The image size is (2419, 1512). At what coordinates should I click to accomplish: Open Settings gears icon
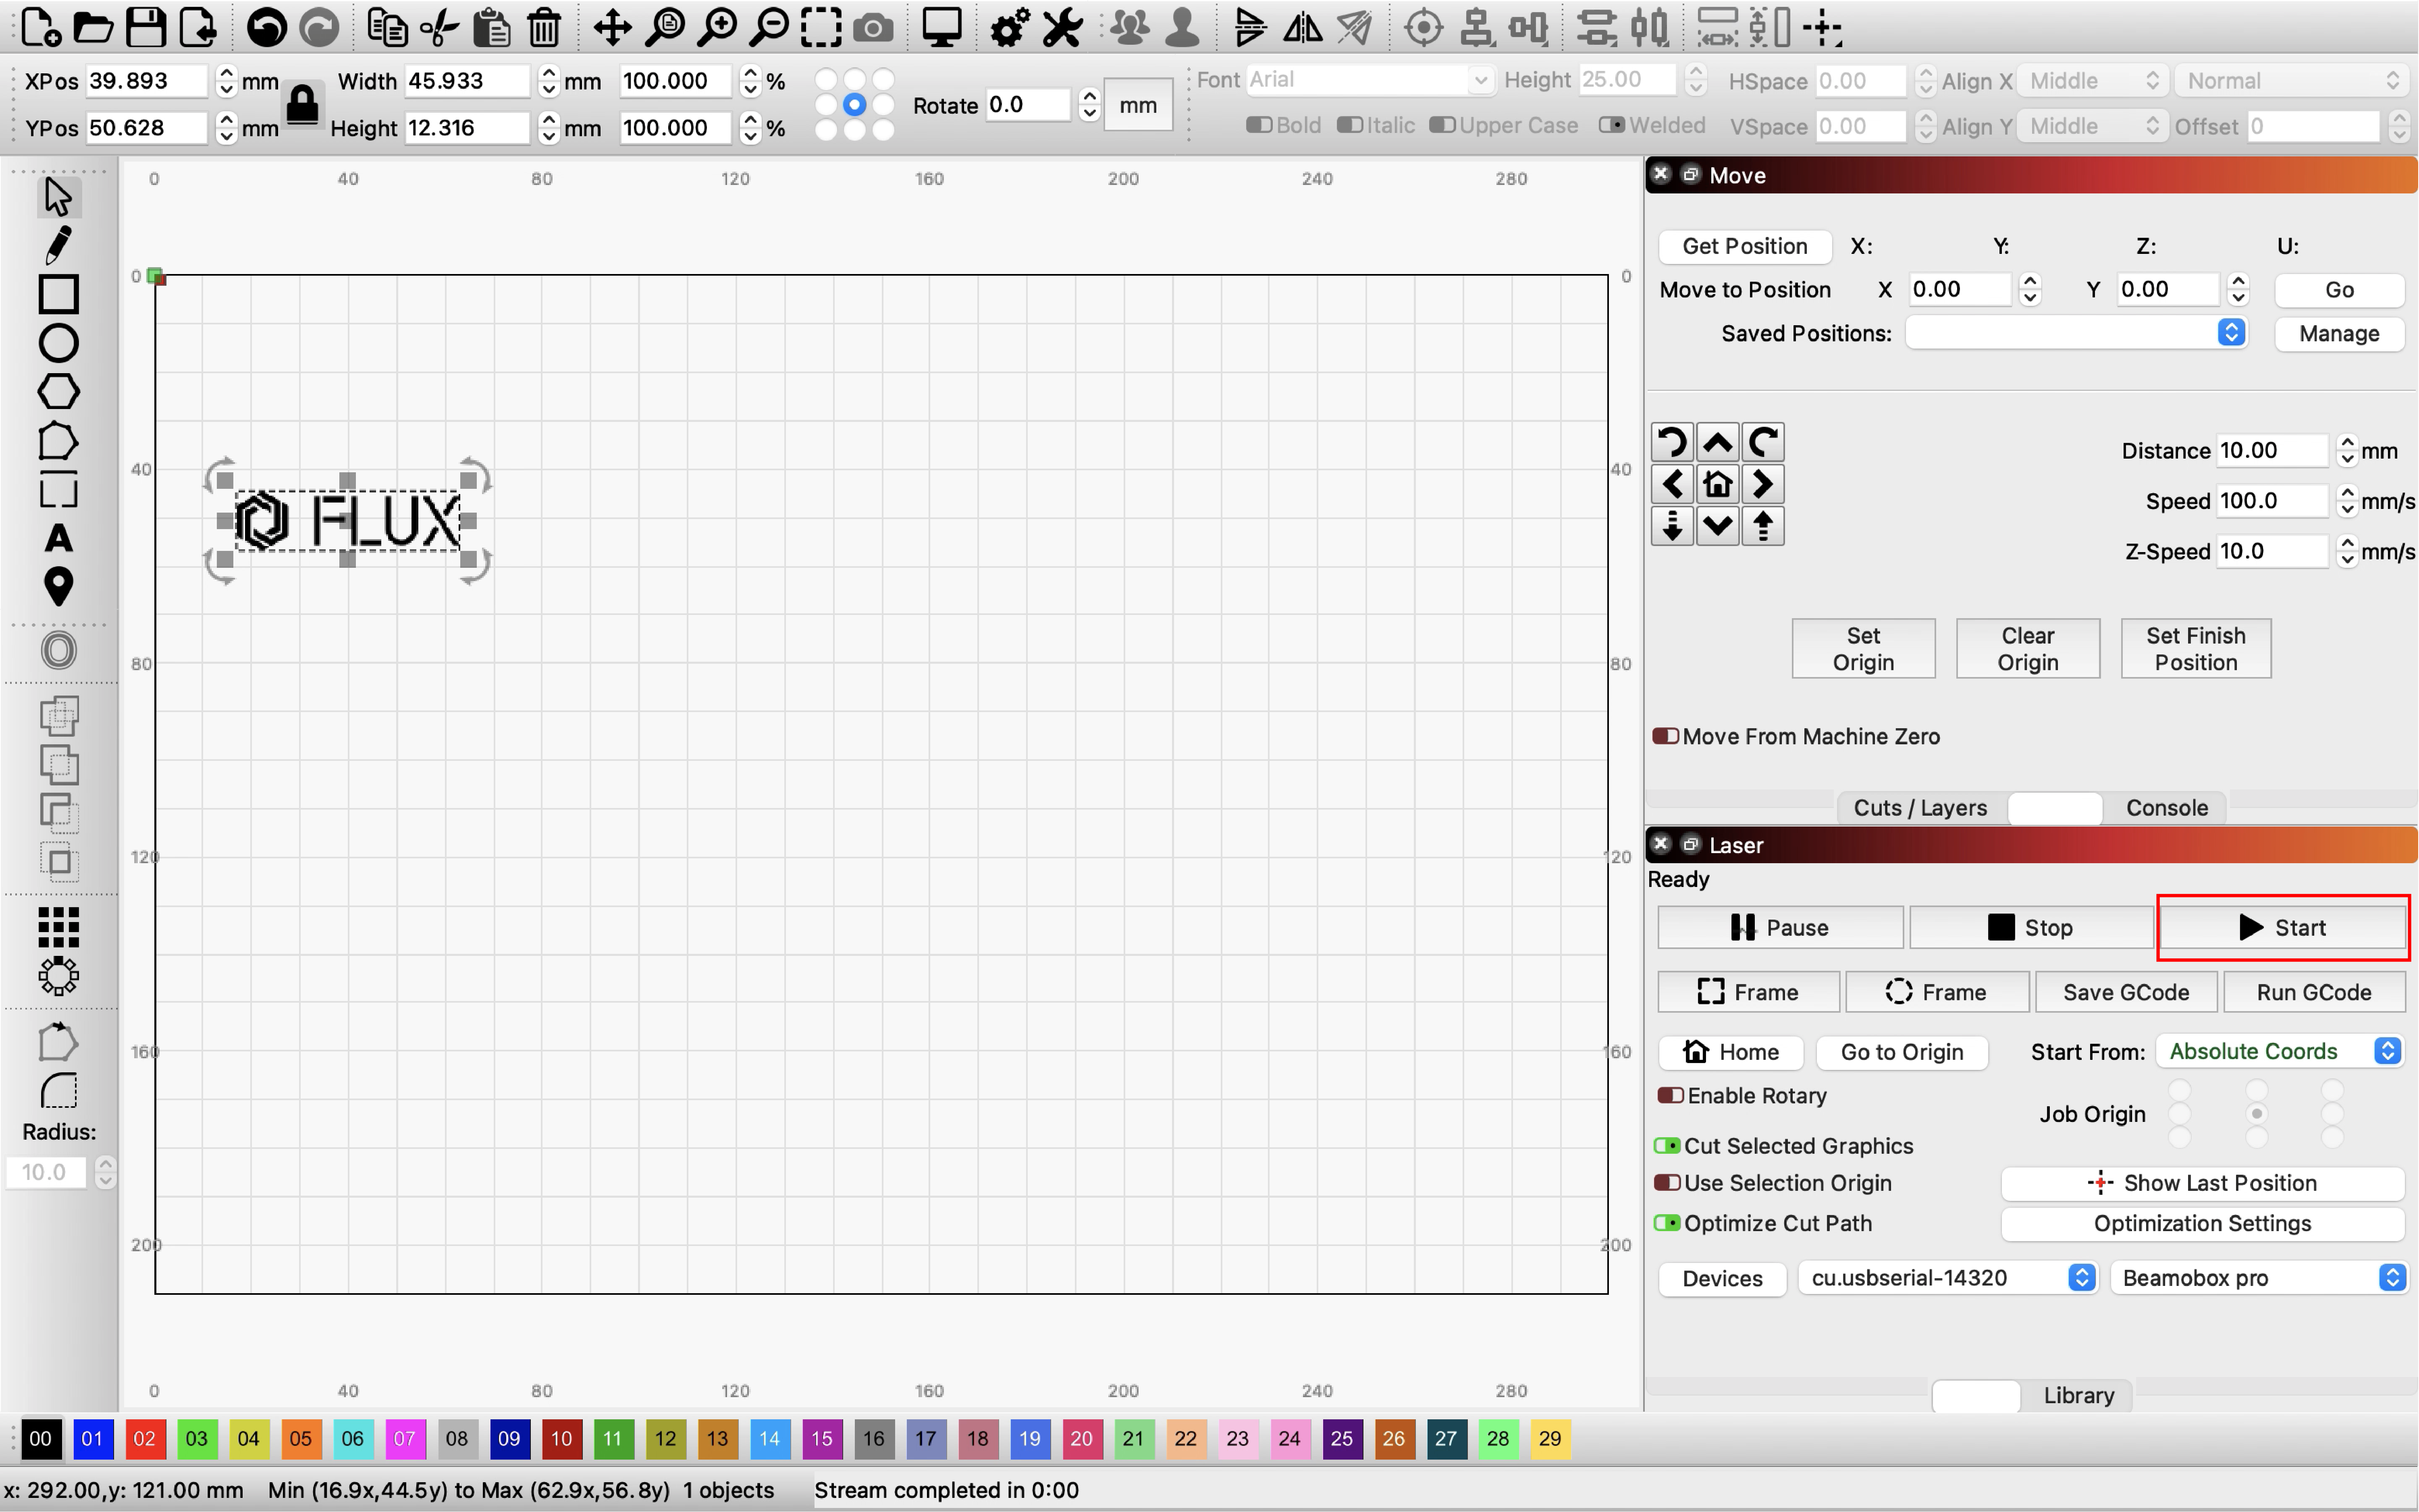[1009, 28]
